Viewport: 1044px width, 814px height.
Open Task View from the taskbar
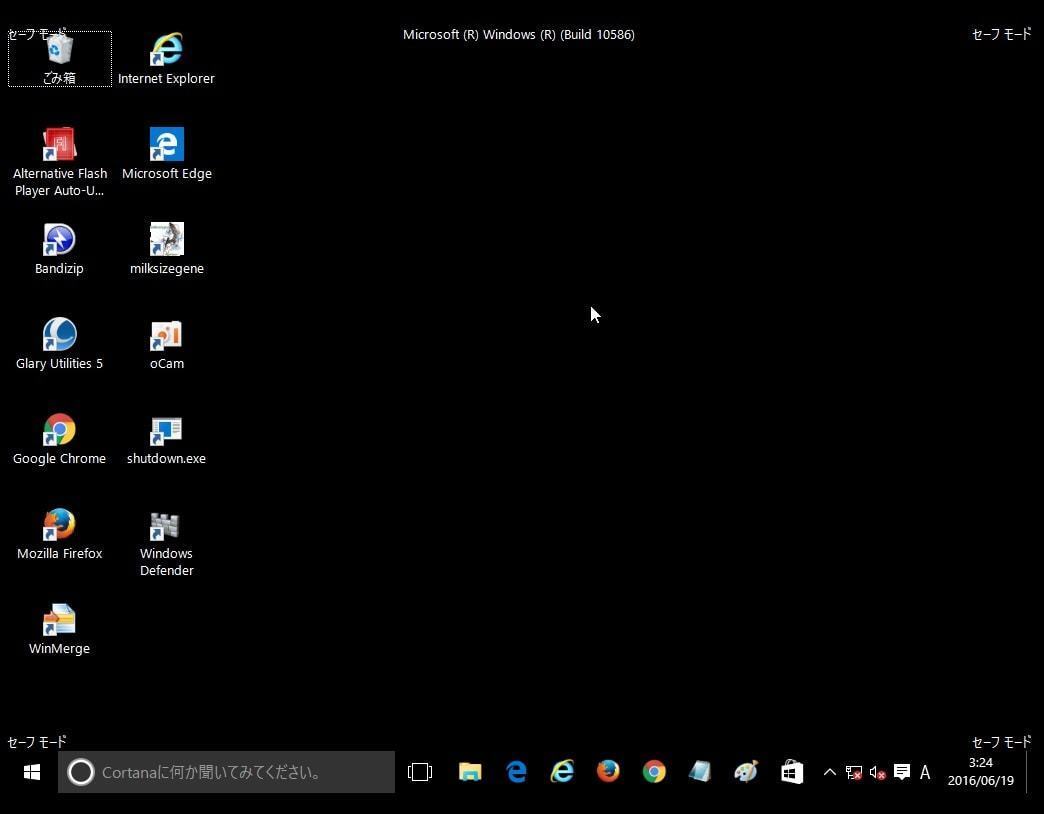[419, 772]
